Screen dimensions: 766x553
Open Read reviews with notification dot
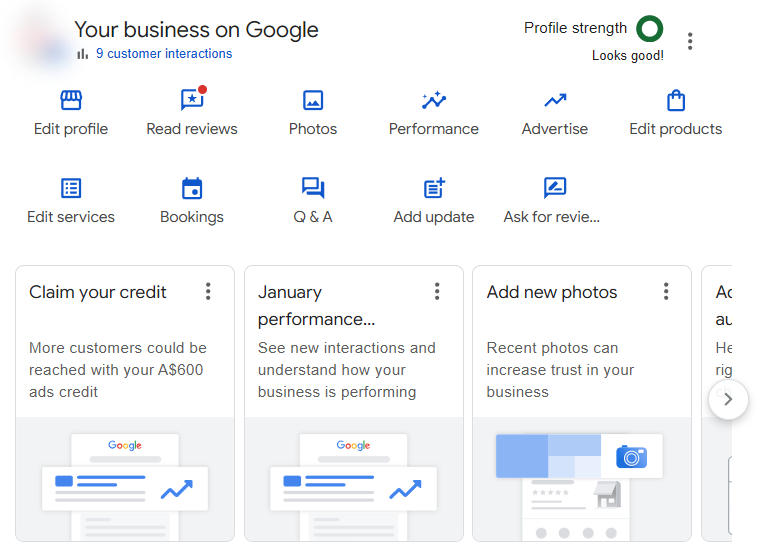tap(192, 101)
